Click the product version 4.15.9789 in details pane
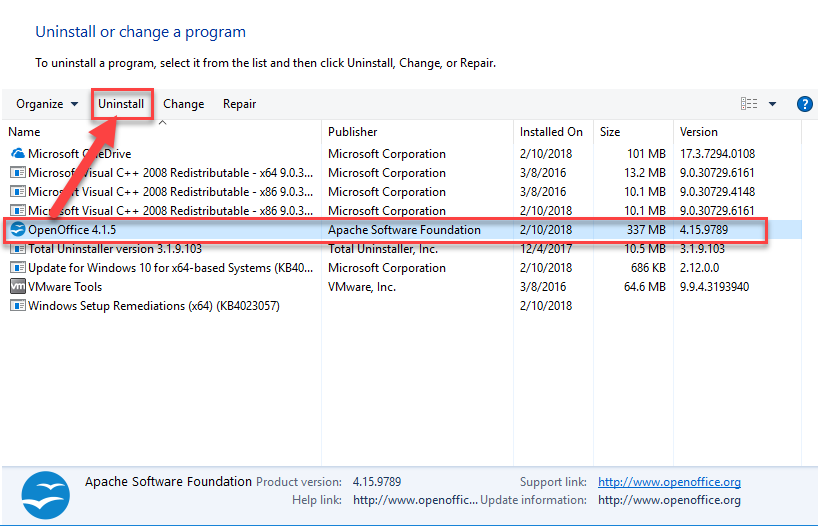This screenshot has height=526, width=818. (377, 482)
